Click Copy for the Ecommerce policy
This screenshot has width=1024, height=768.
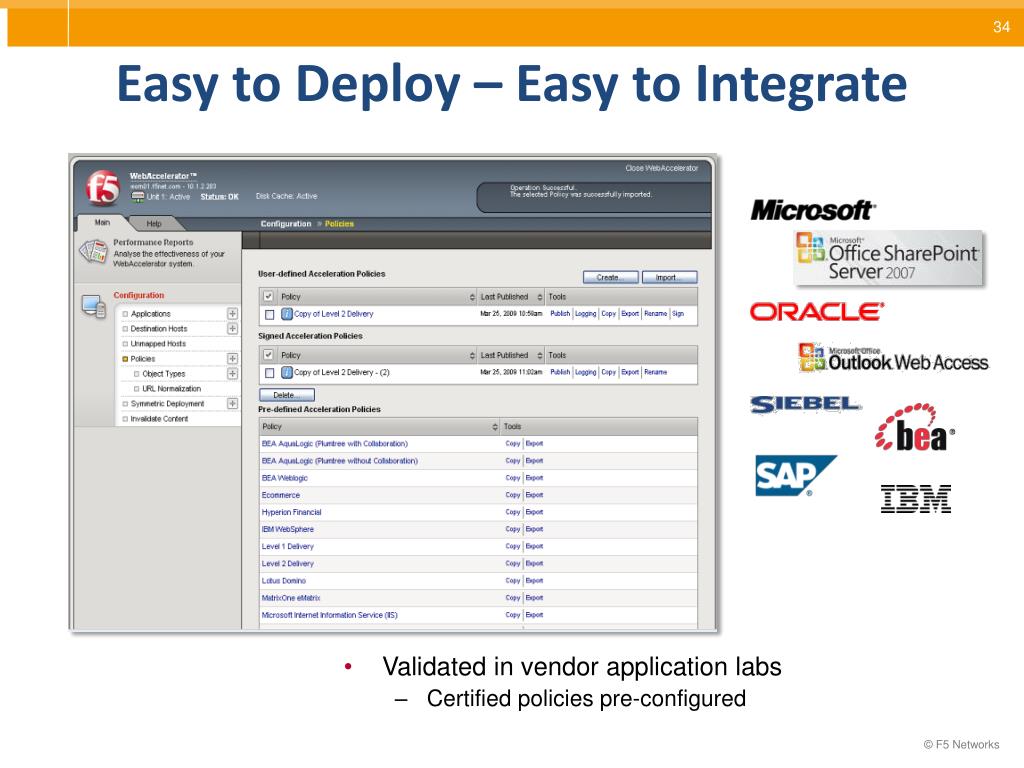coord(513,495)
